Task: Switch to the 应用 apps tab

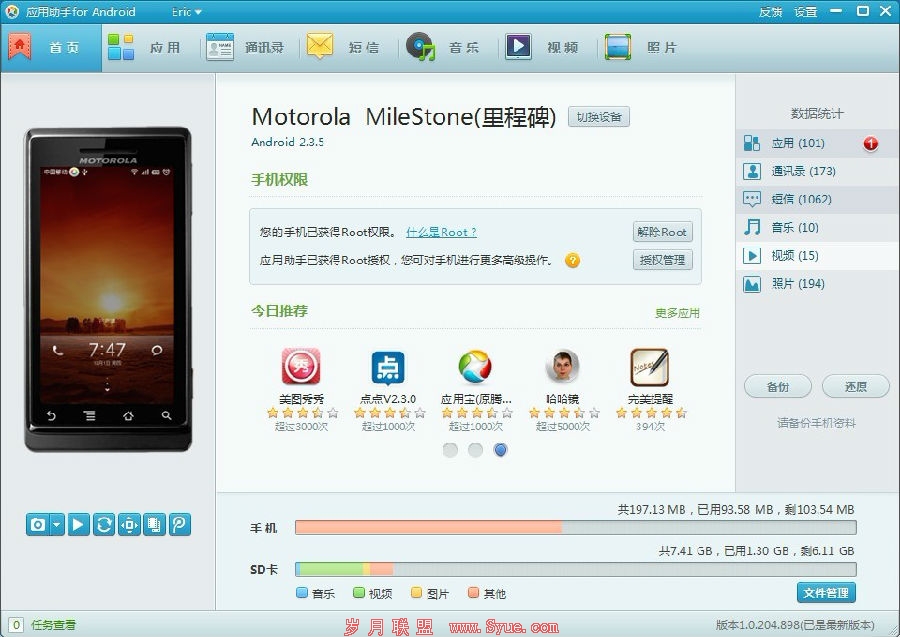Action: point(145,48)
